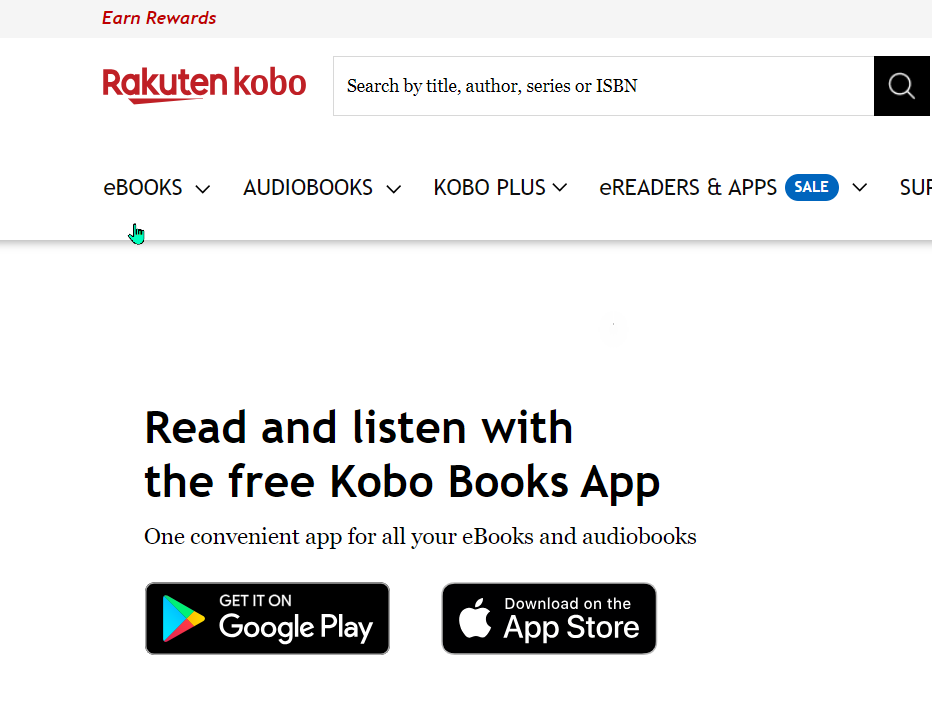Image resolution: width=932 pixels, height=712 pixels.
Task: Click the Apple logo on App Store badge
Action: (x=475, y=619)
